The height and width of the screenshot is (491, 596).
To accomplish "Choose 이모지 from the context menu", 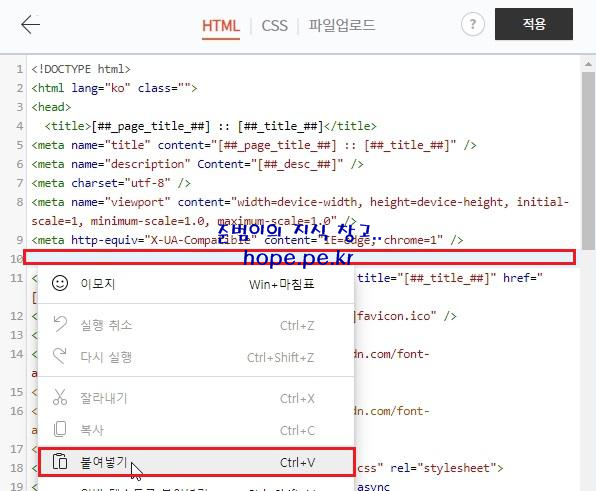I will tap(196, 284).
